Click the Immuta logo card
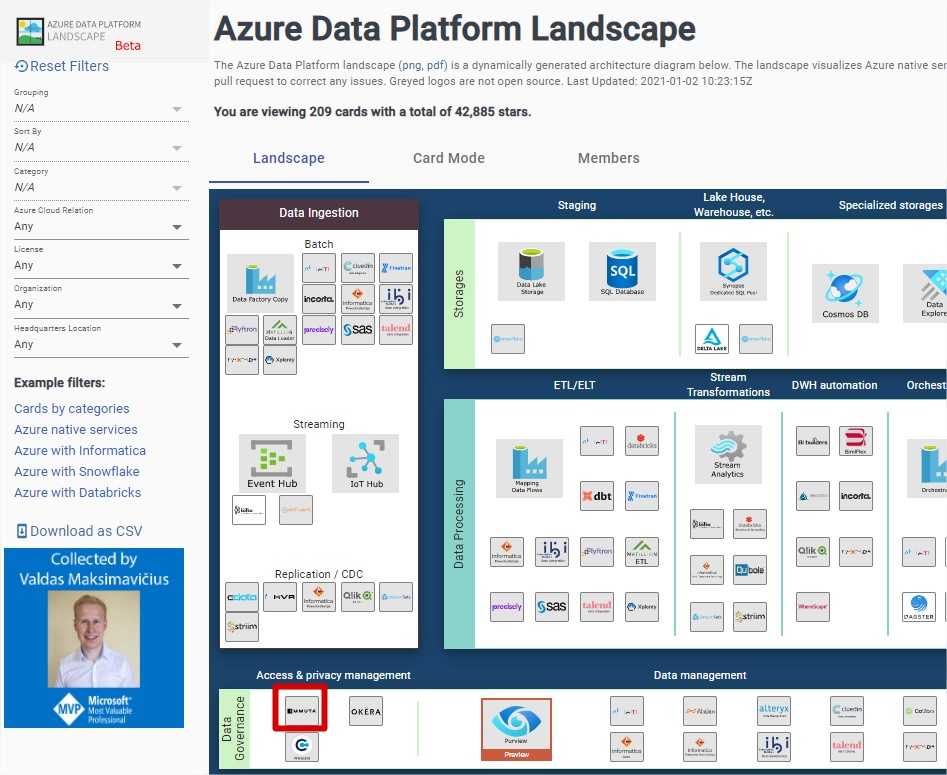 pyautogui.click(x=301, y=711)
